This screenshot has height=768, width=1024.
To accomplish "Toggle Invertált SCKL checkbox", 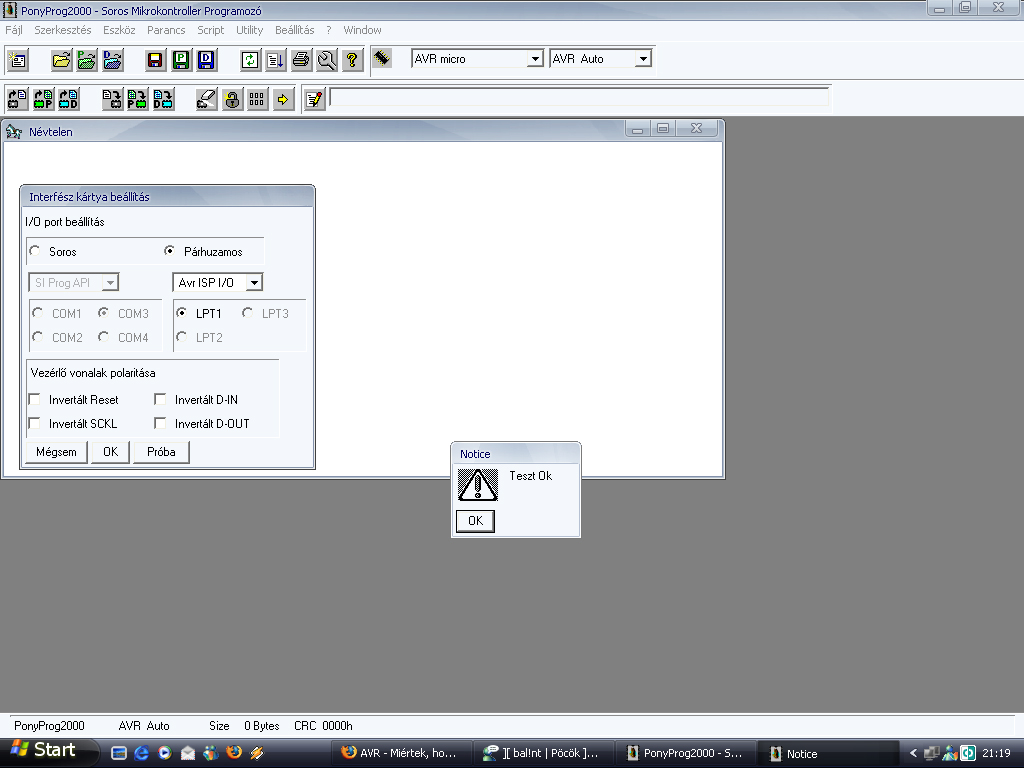I will coord(35,423).
